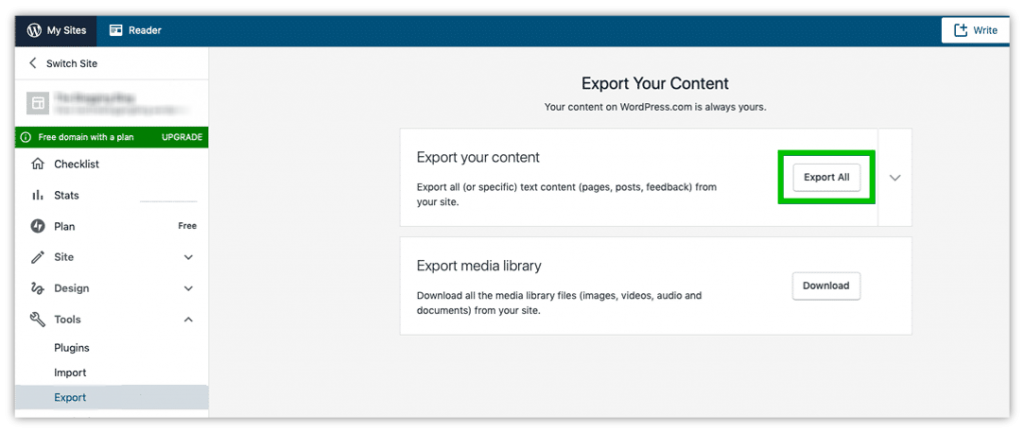Image resolution: width=1024 pixels, height=433 pixels.
Task: Click the Design squiggle icon
Action: pyautogui.click(x=38, y=288)
